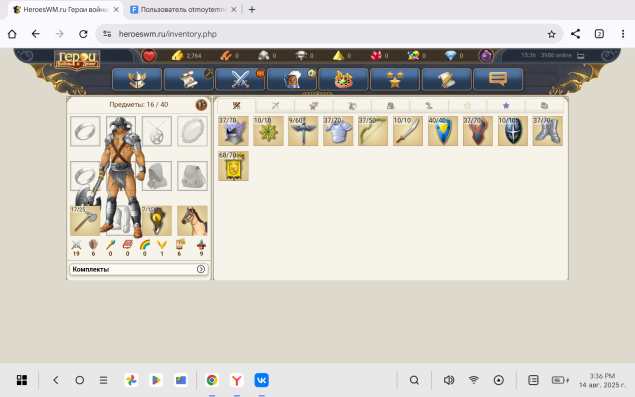Open the tavern beer mug menu
This screenshot has width=635, height=397.
292,79
